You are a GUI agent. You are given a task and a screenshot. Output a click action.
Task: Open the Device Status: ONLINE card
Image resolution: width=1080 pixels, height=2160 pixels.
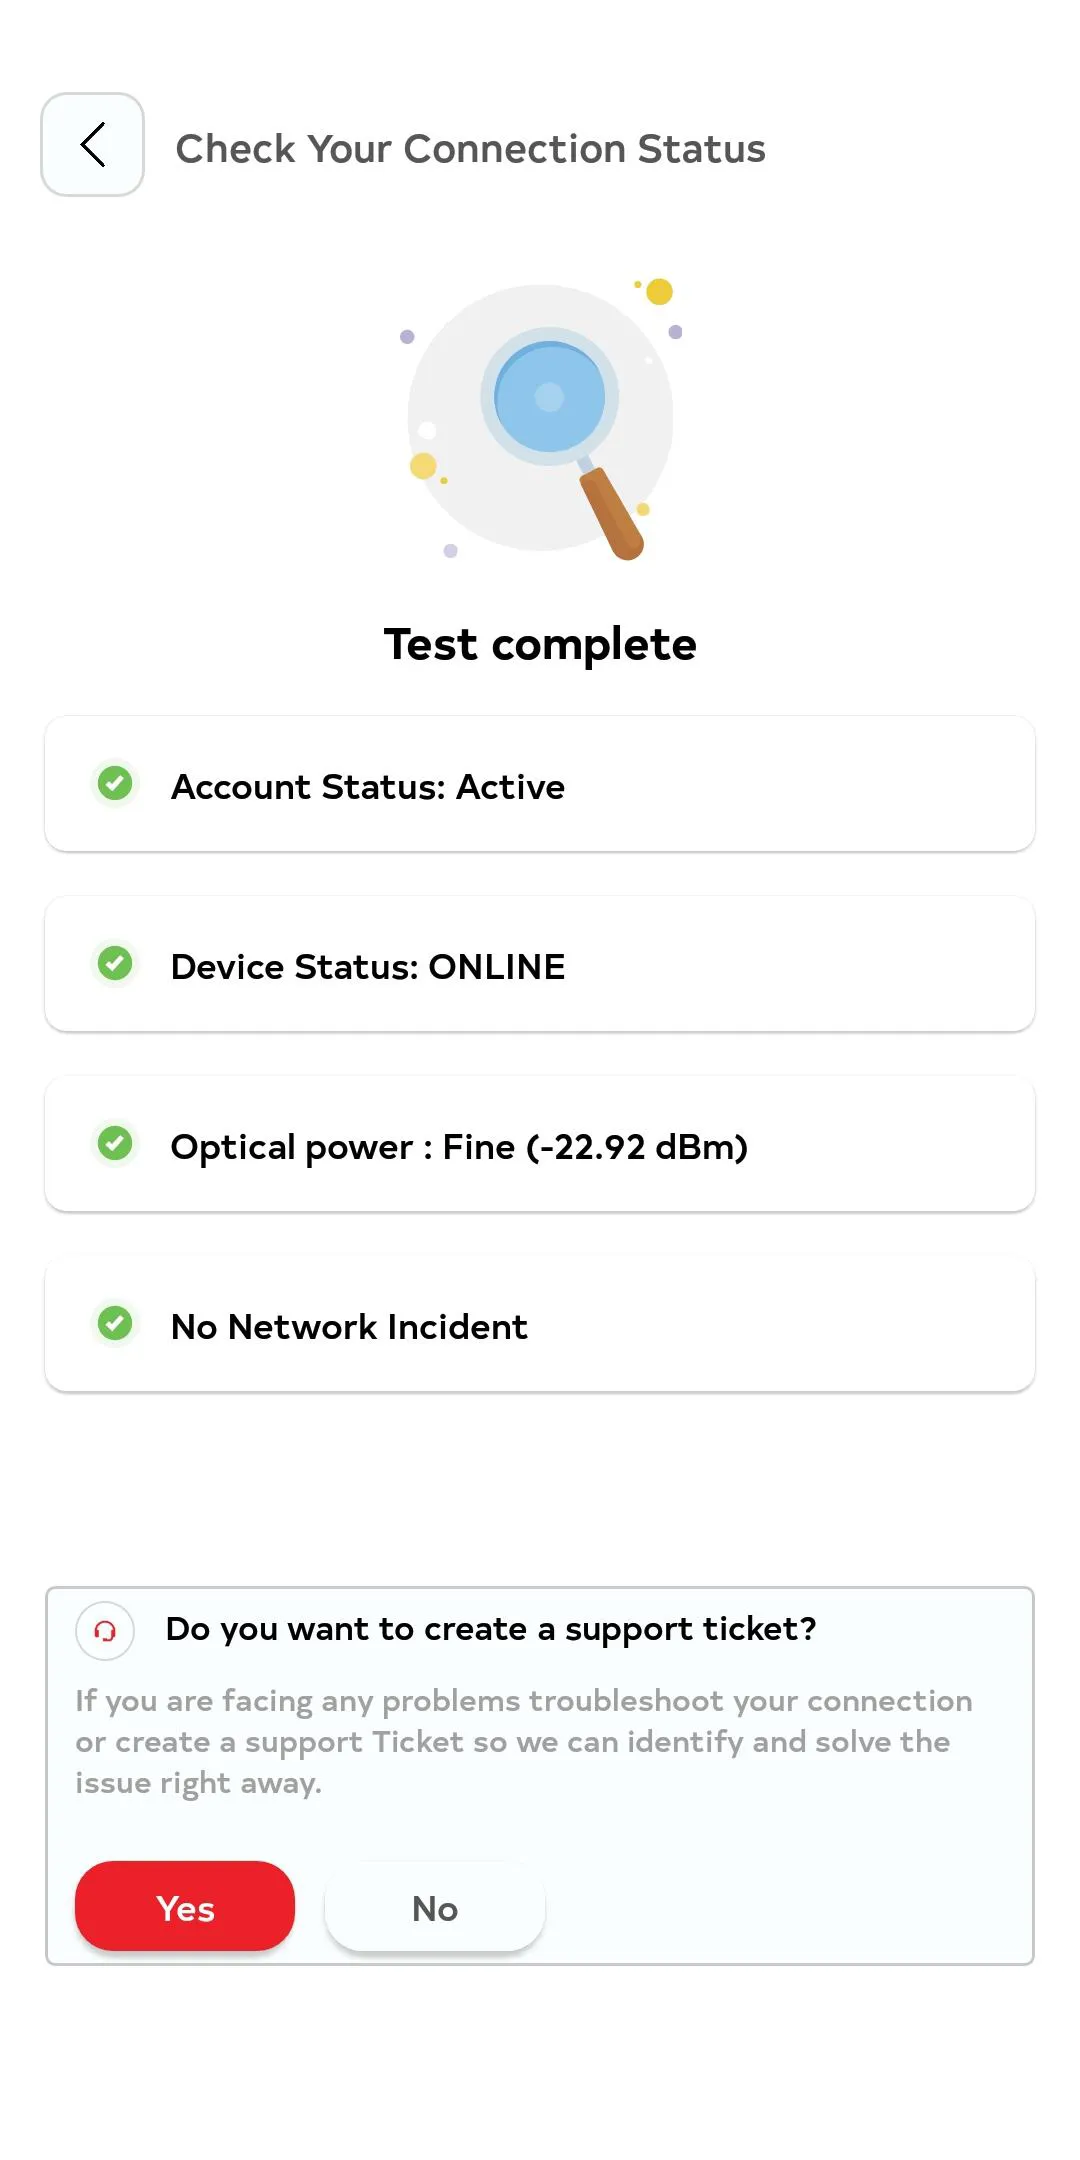coord(540,963)
